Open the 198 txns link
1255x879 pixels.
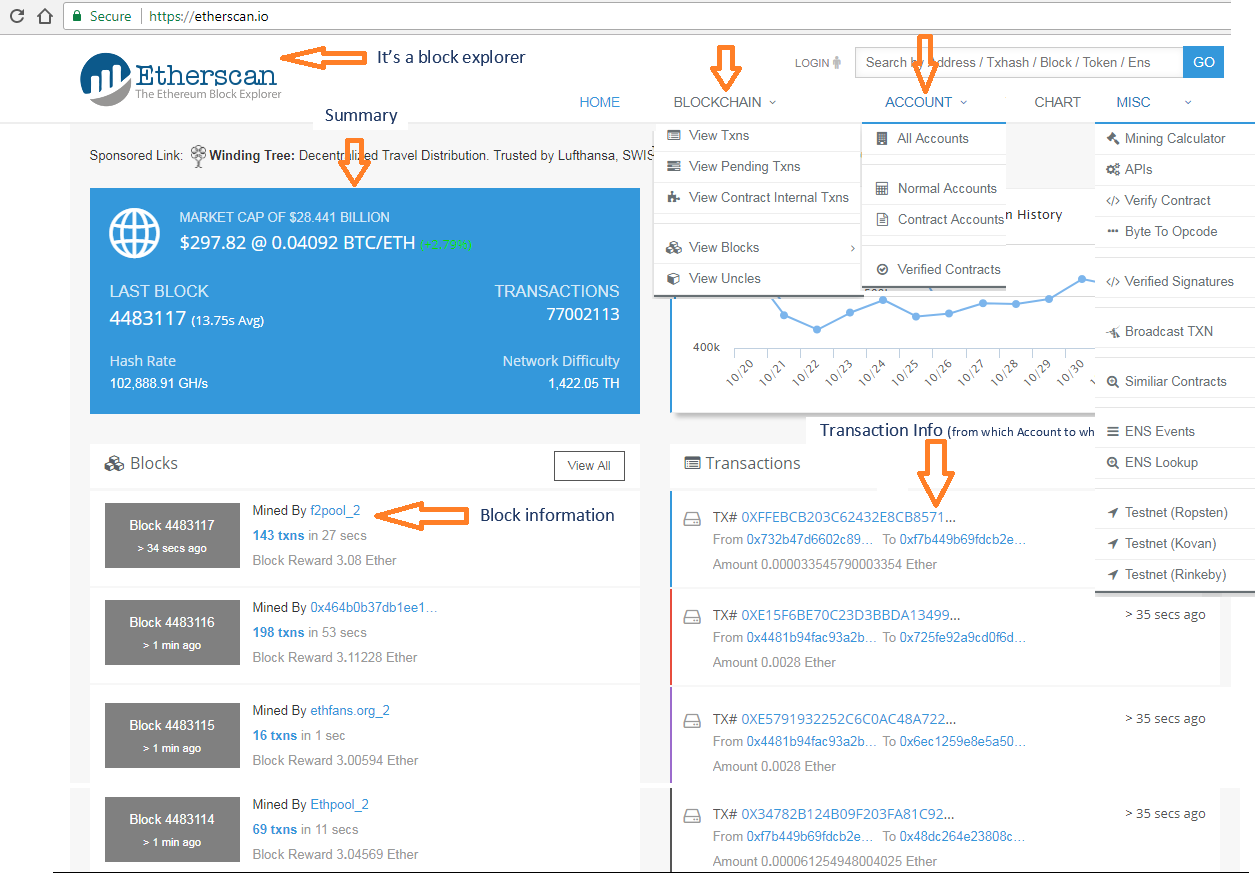[278, 633]
